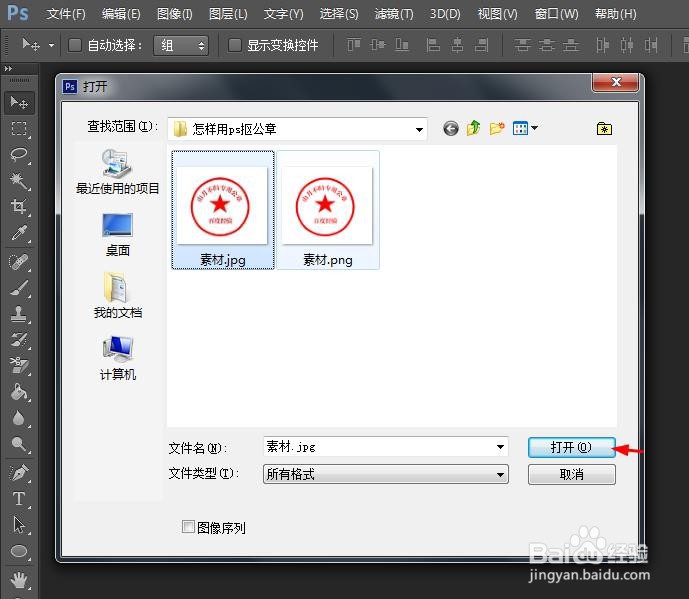Image resolution: width=689 pixels, height=599 pixels.
Task: Open the Auto-Select 组 dropdown
Action: coord(181,45)
